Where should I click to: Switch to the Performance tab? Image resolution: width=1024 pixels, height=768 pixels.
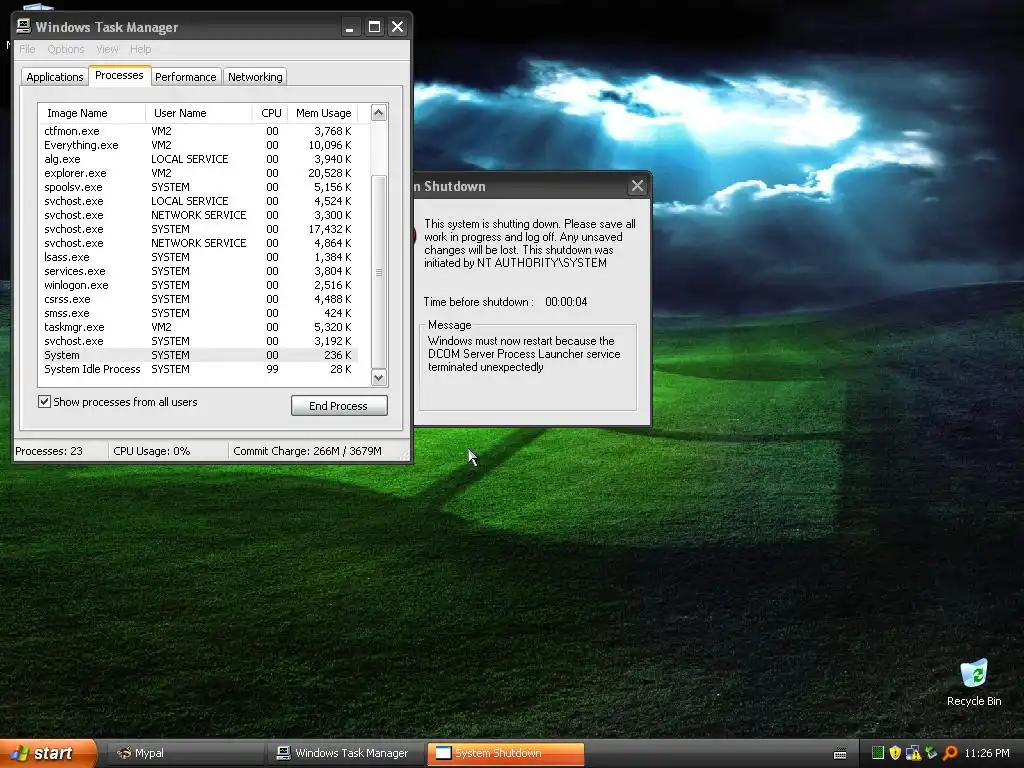click(185, 77)
